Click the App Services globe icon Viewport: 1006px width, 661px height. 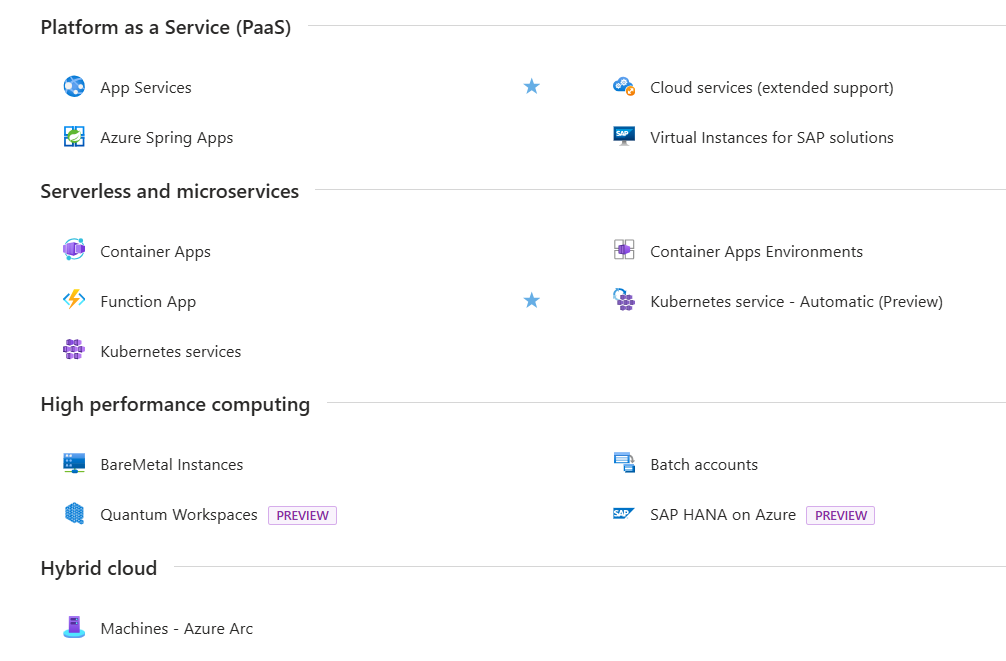pyautogui.click(x=74, y=86)
